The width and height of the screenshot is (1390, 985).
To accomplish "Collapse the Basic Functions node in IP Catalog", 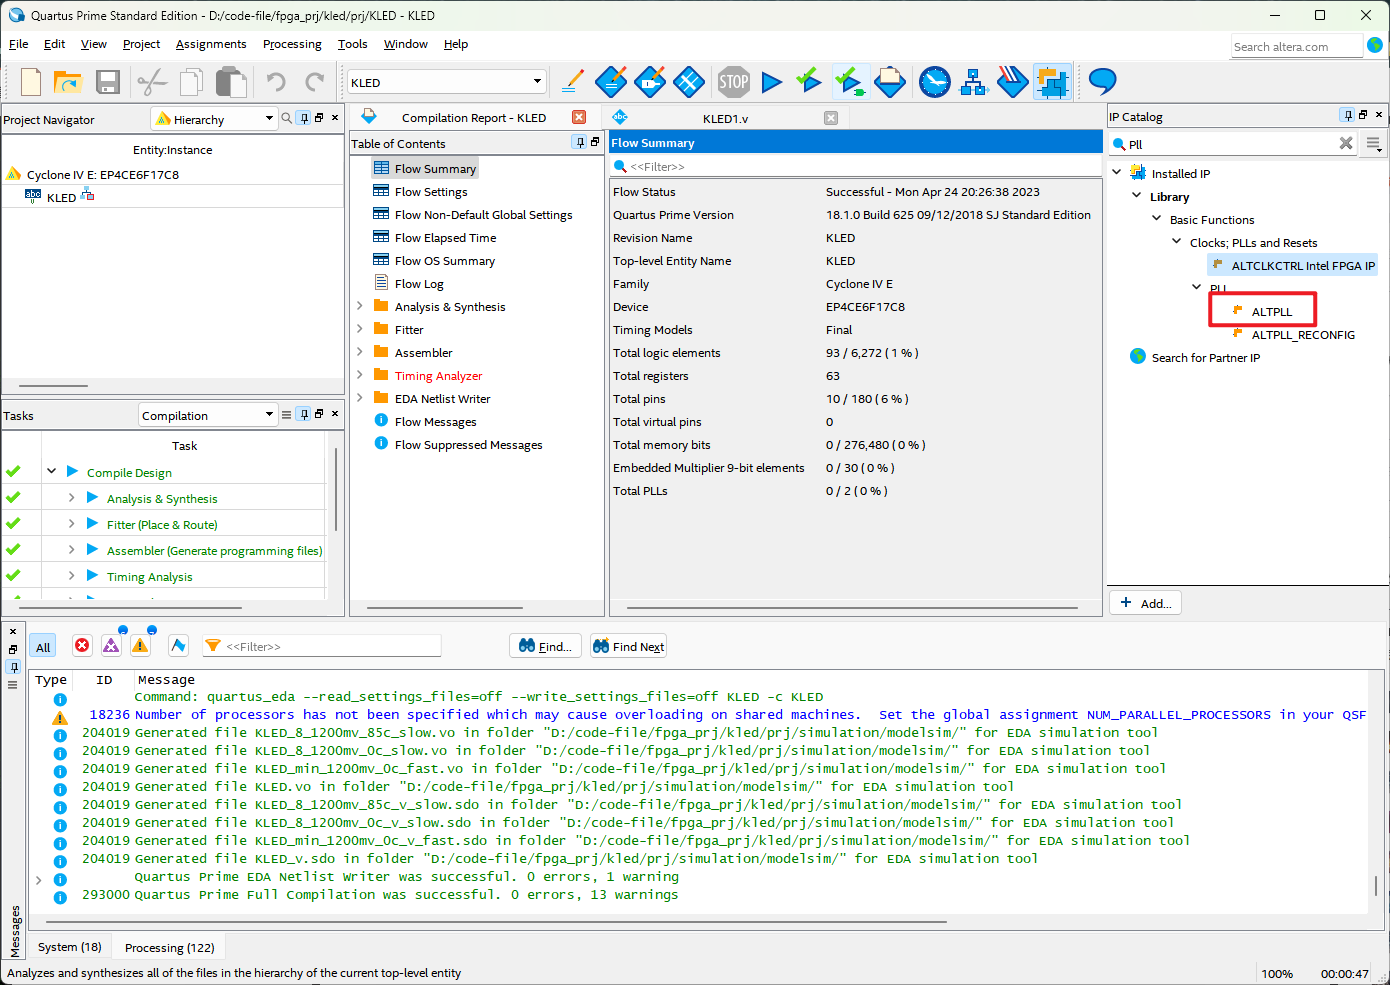I will point(1157,219).
